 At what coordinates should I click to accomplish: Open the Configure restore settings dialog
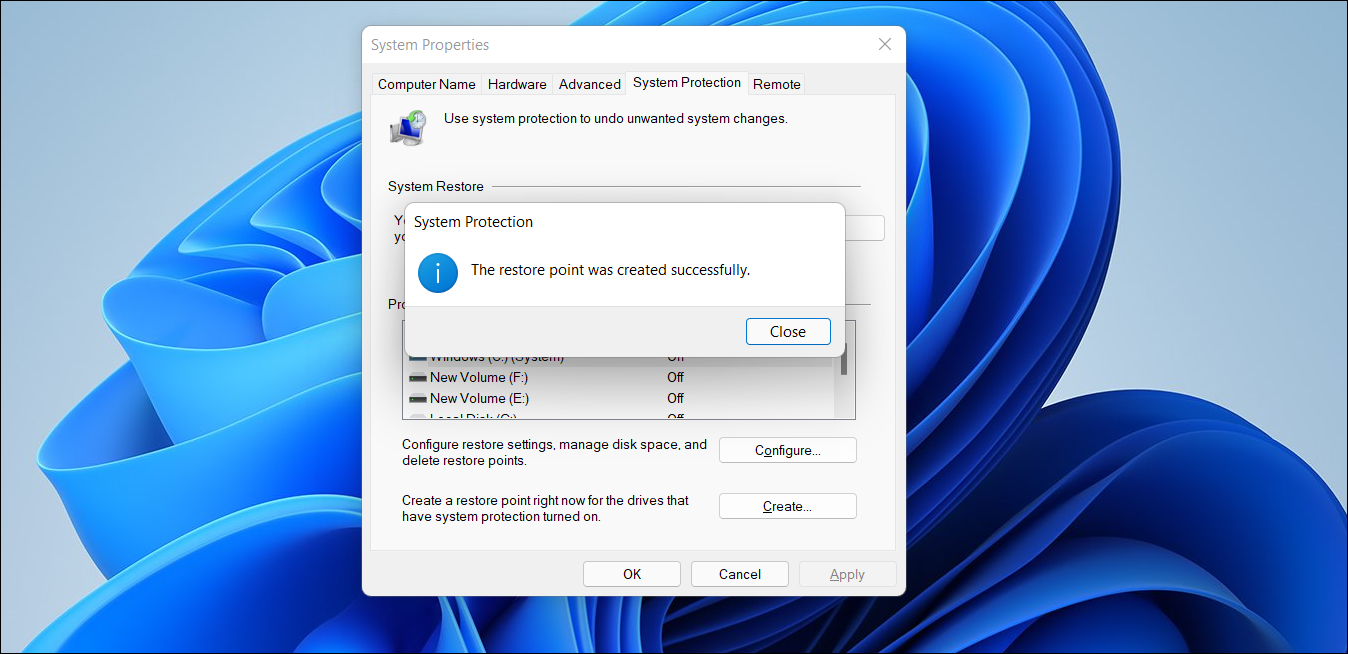point(787,450)
